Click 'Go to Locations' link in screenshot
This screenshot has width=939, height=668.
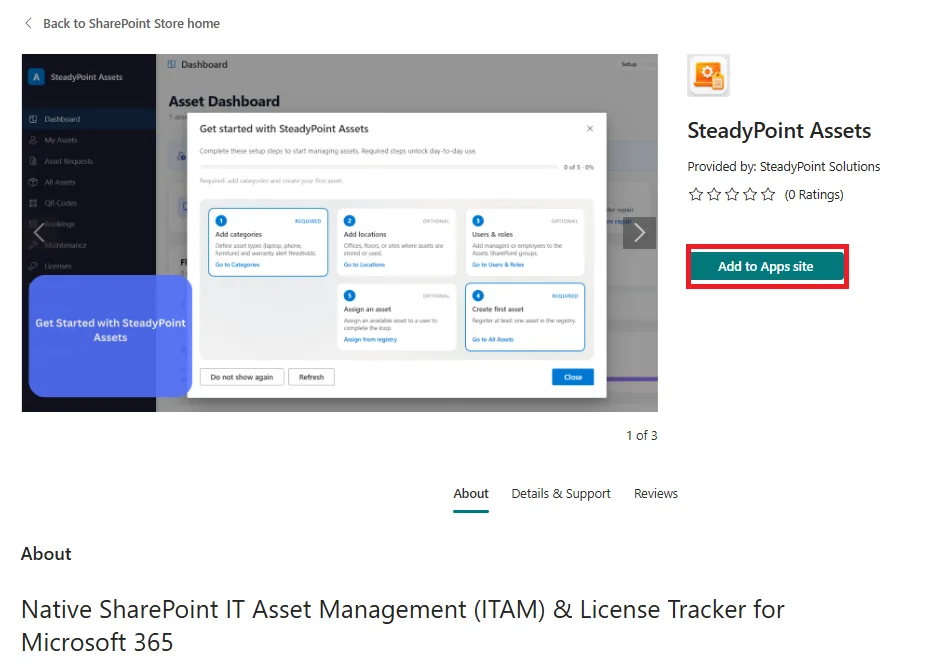click(364, 265)
